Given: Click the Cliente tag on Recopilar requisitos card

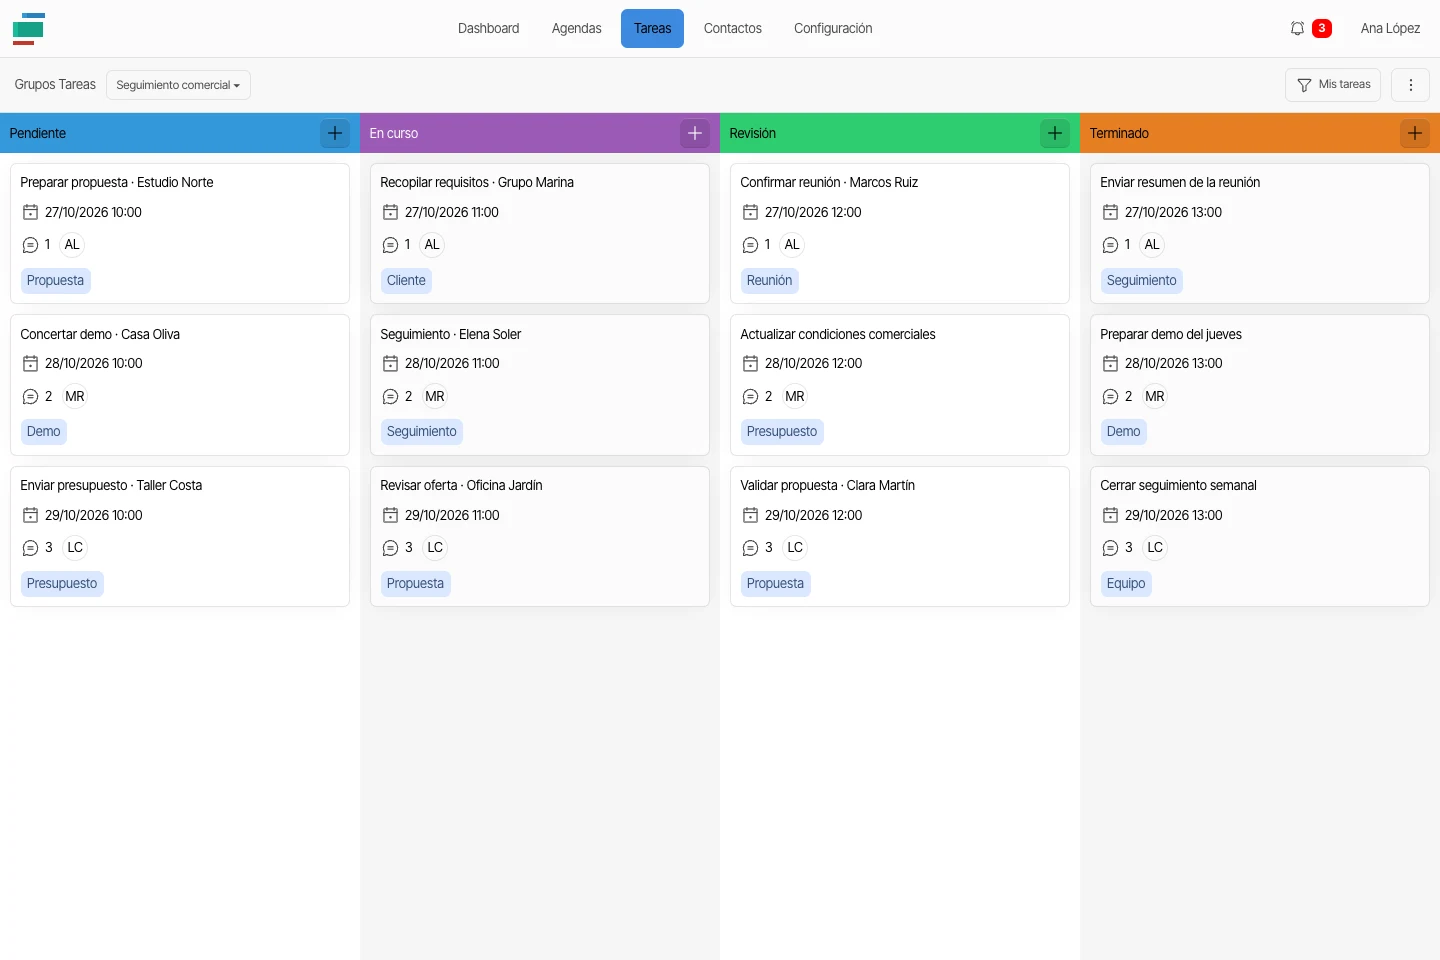Looking at the screenshot, I should click(x=406, y=281).
